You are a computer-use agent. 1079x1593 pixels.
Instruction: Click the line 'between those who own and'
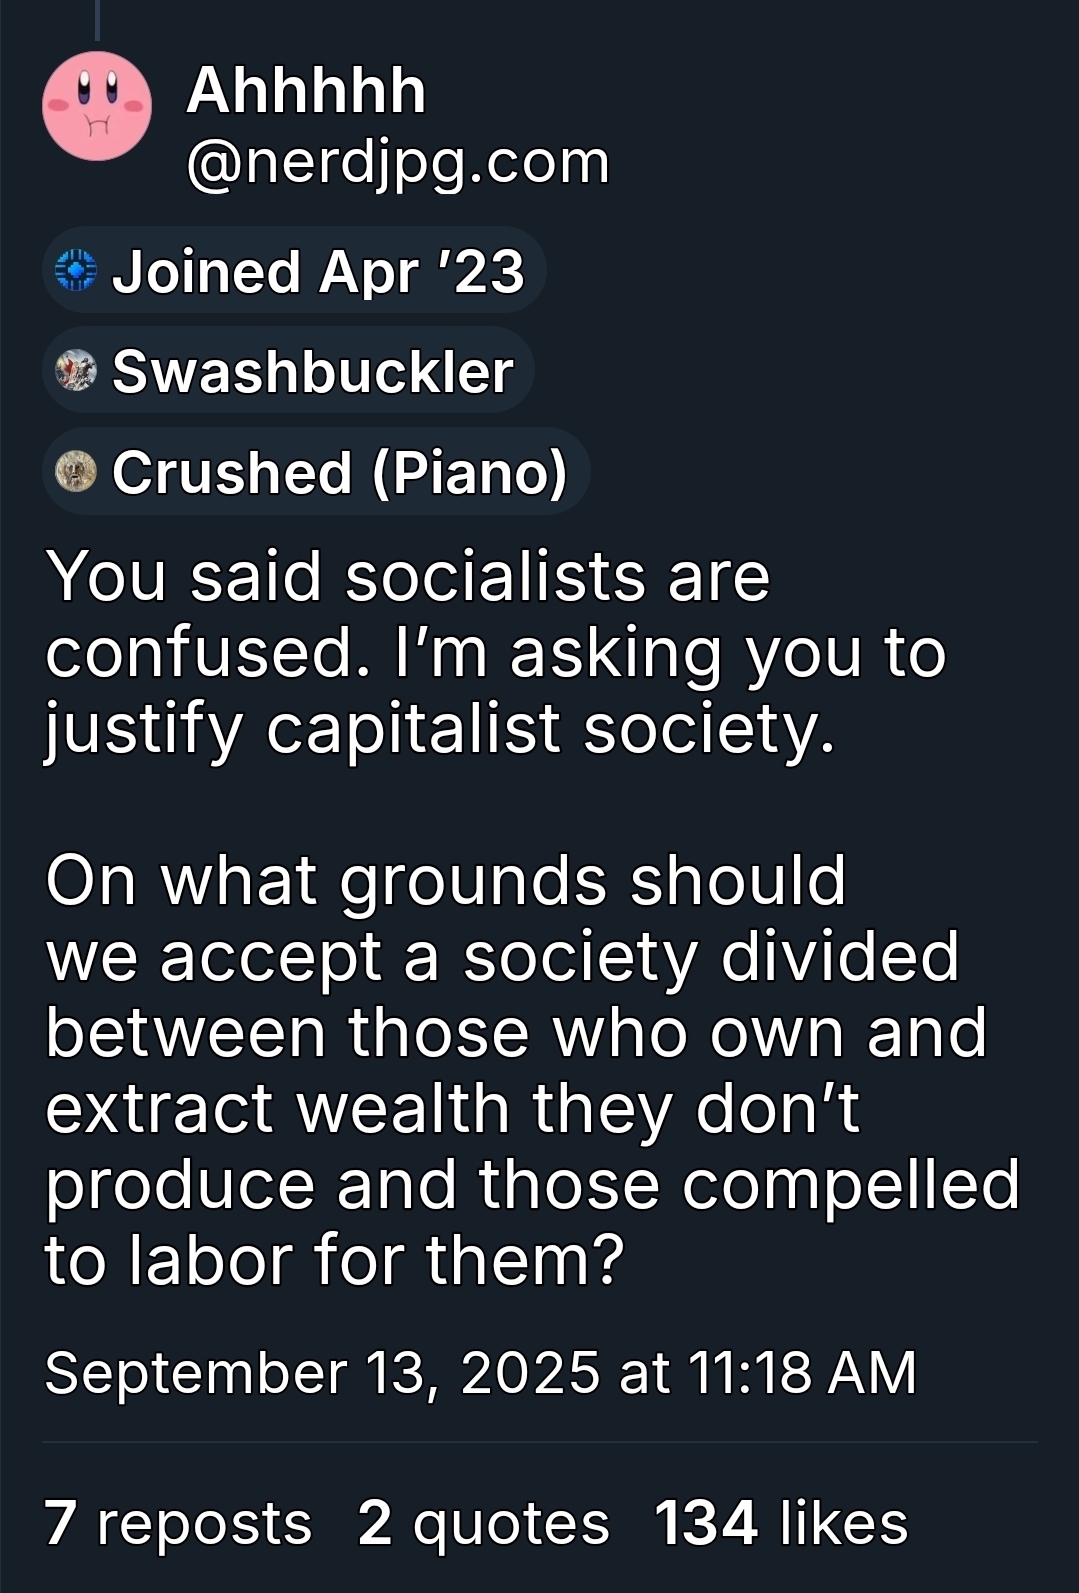click(x=516, y=1032)
